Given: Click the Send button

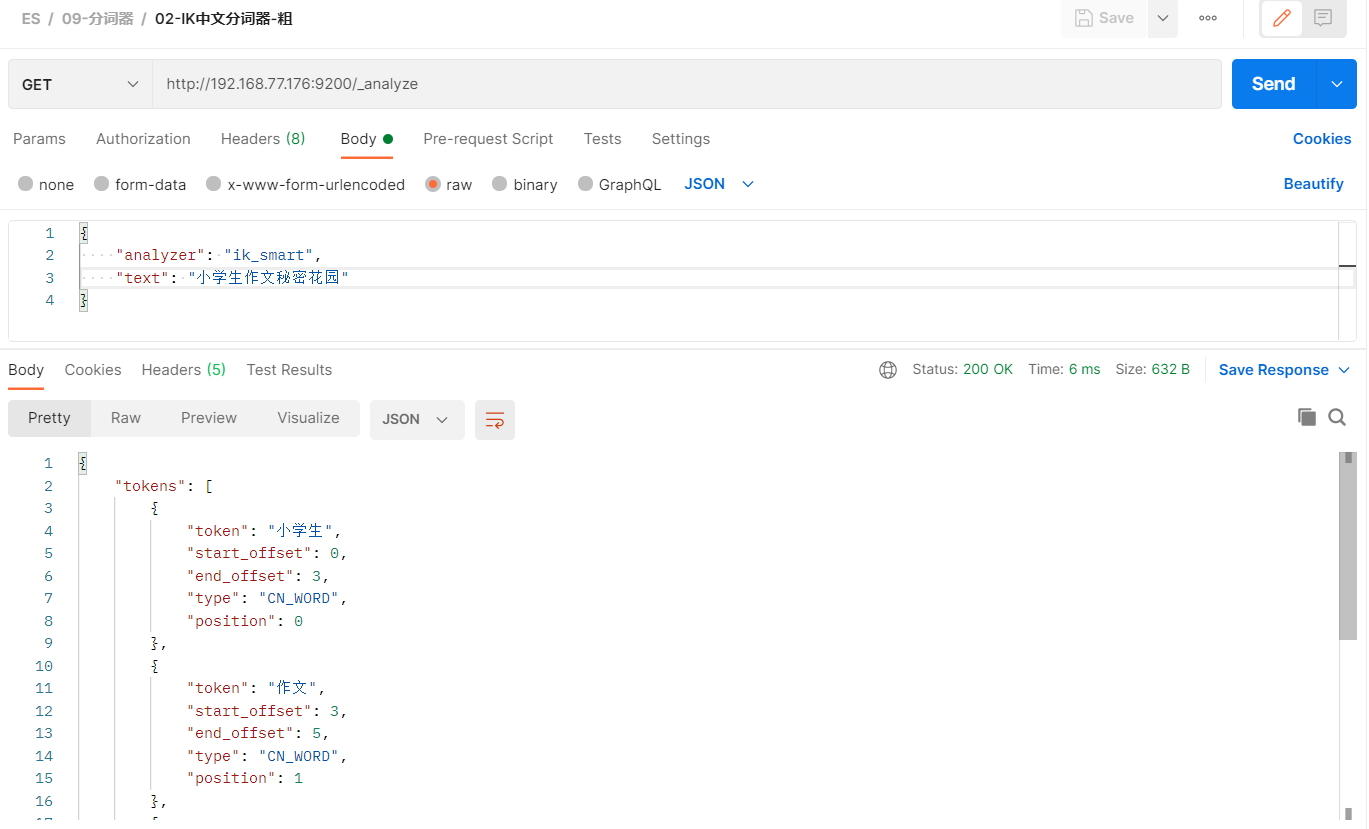Looking at the screenshot, I should tap(1274, 84).
